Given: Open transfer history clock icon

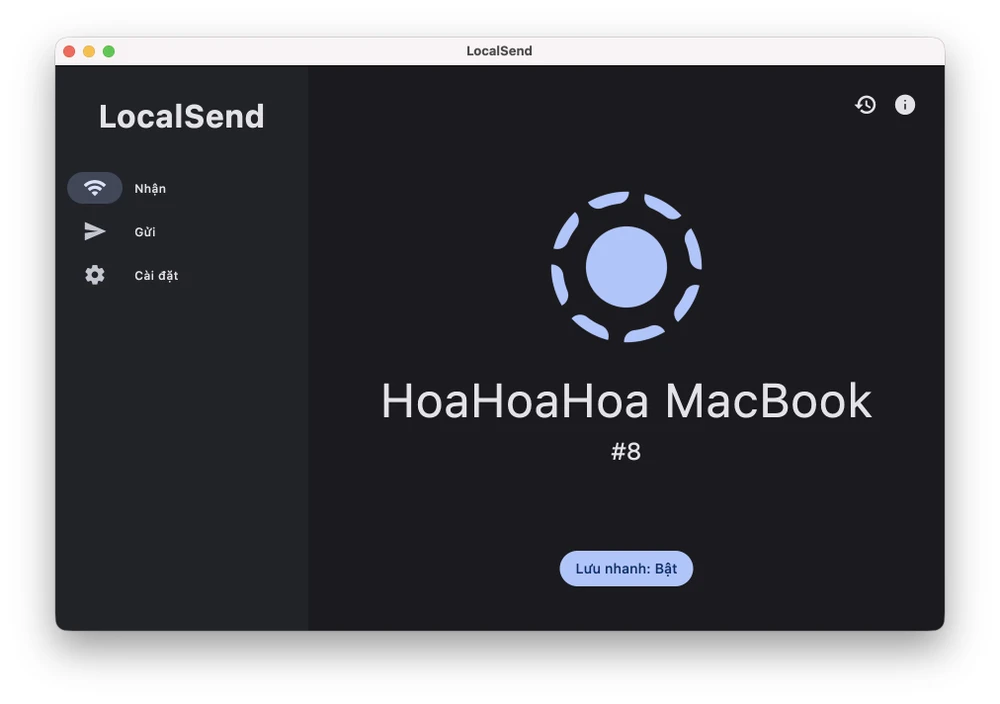Looking at the screenshot, I should pyautogui.click(x=865, y=105).
